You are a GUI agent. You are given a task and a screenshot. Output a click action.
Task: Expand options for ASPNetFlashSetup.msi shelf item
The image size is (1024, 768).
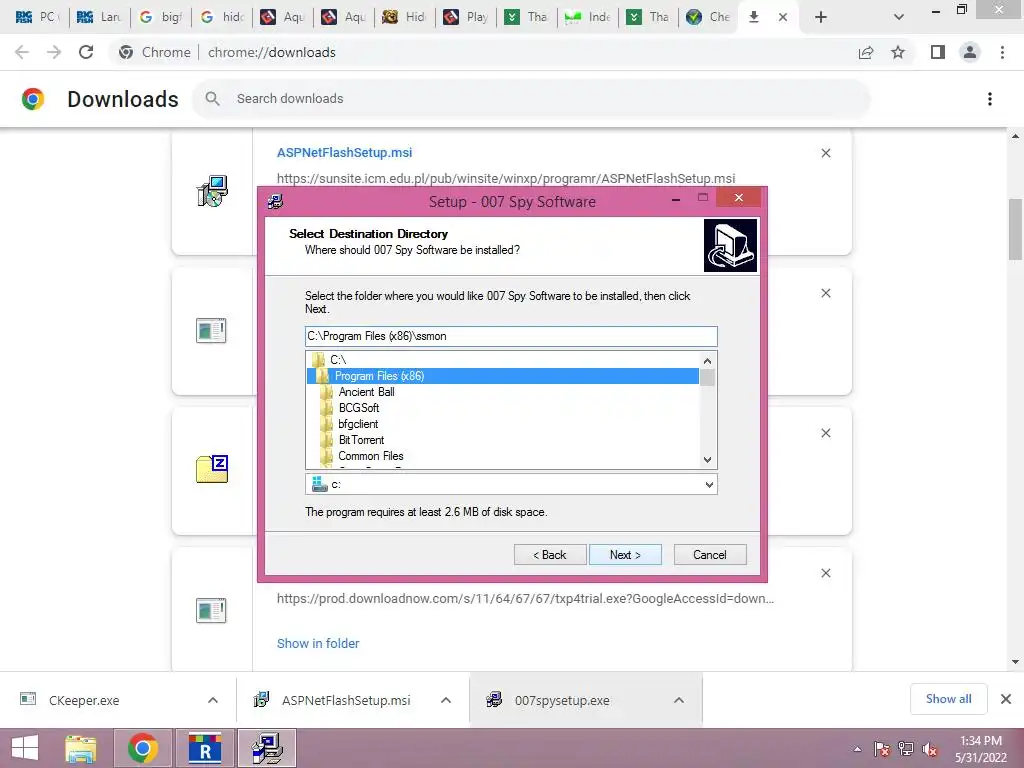point(446,700)
